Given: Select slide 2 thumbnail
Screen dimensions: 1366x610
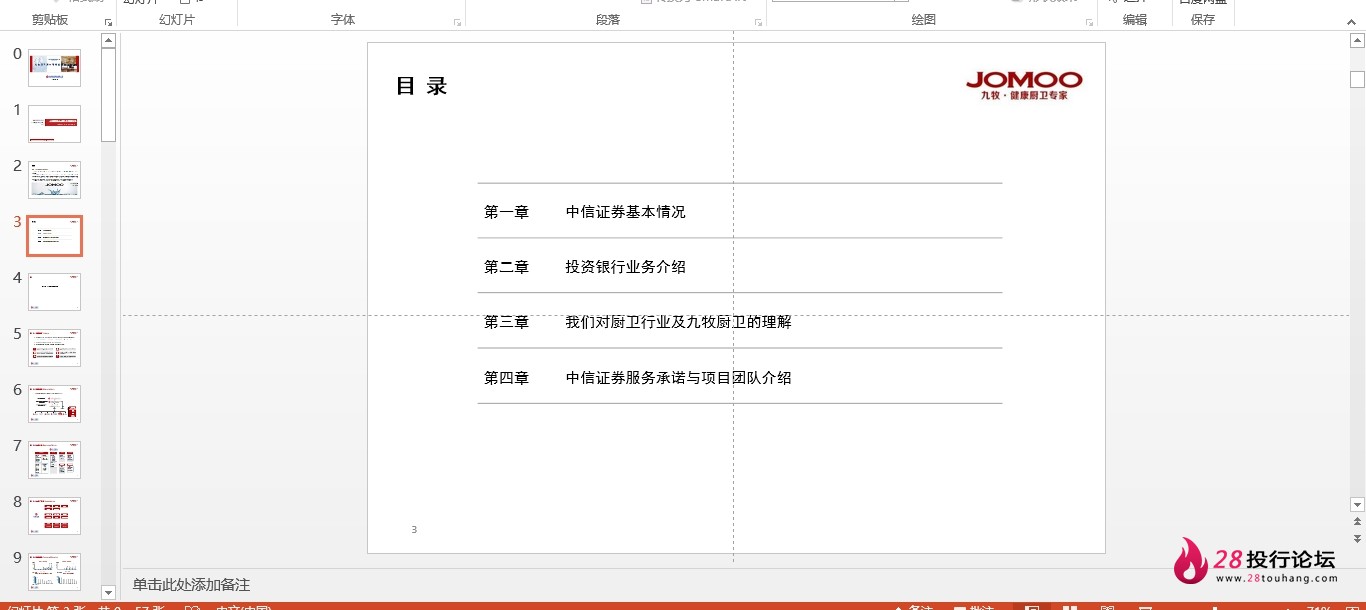Looking at the screenshot, I should pyautogui.click(x=54, y=180).
